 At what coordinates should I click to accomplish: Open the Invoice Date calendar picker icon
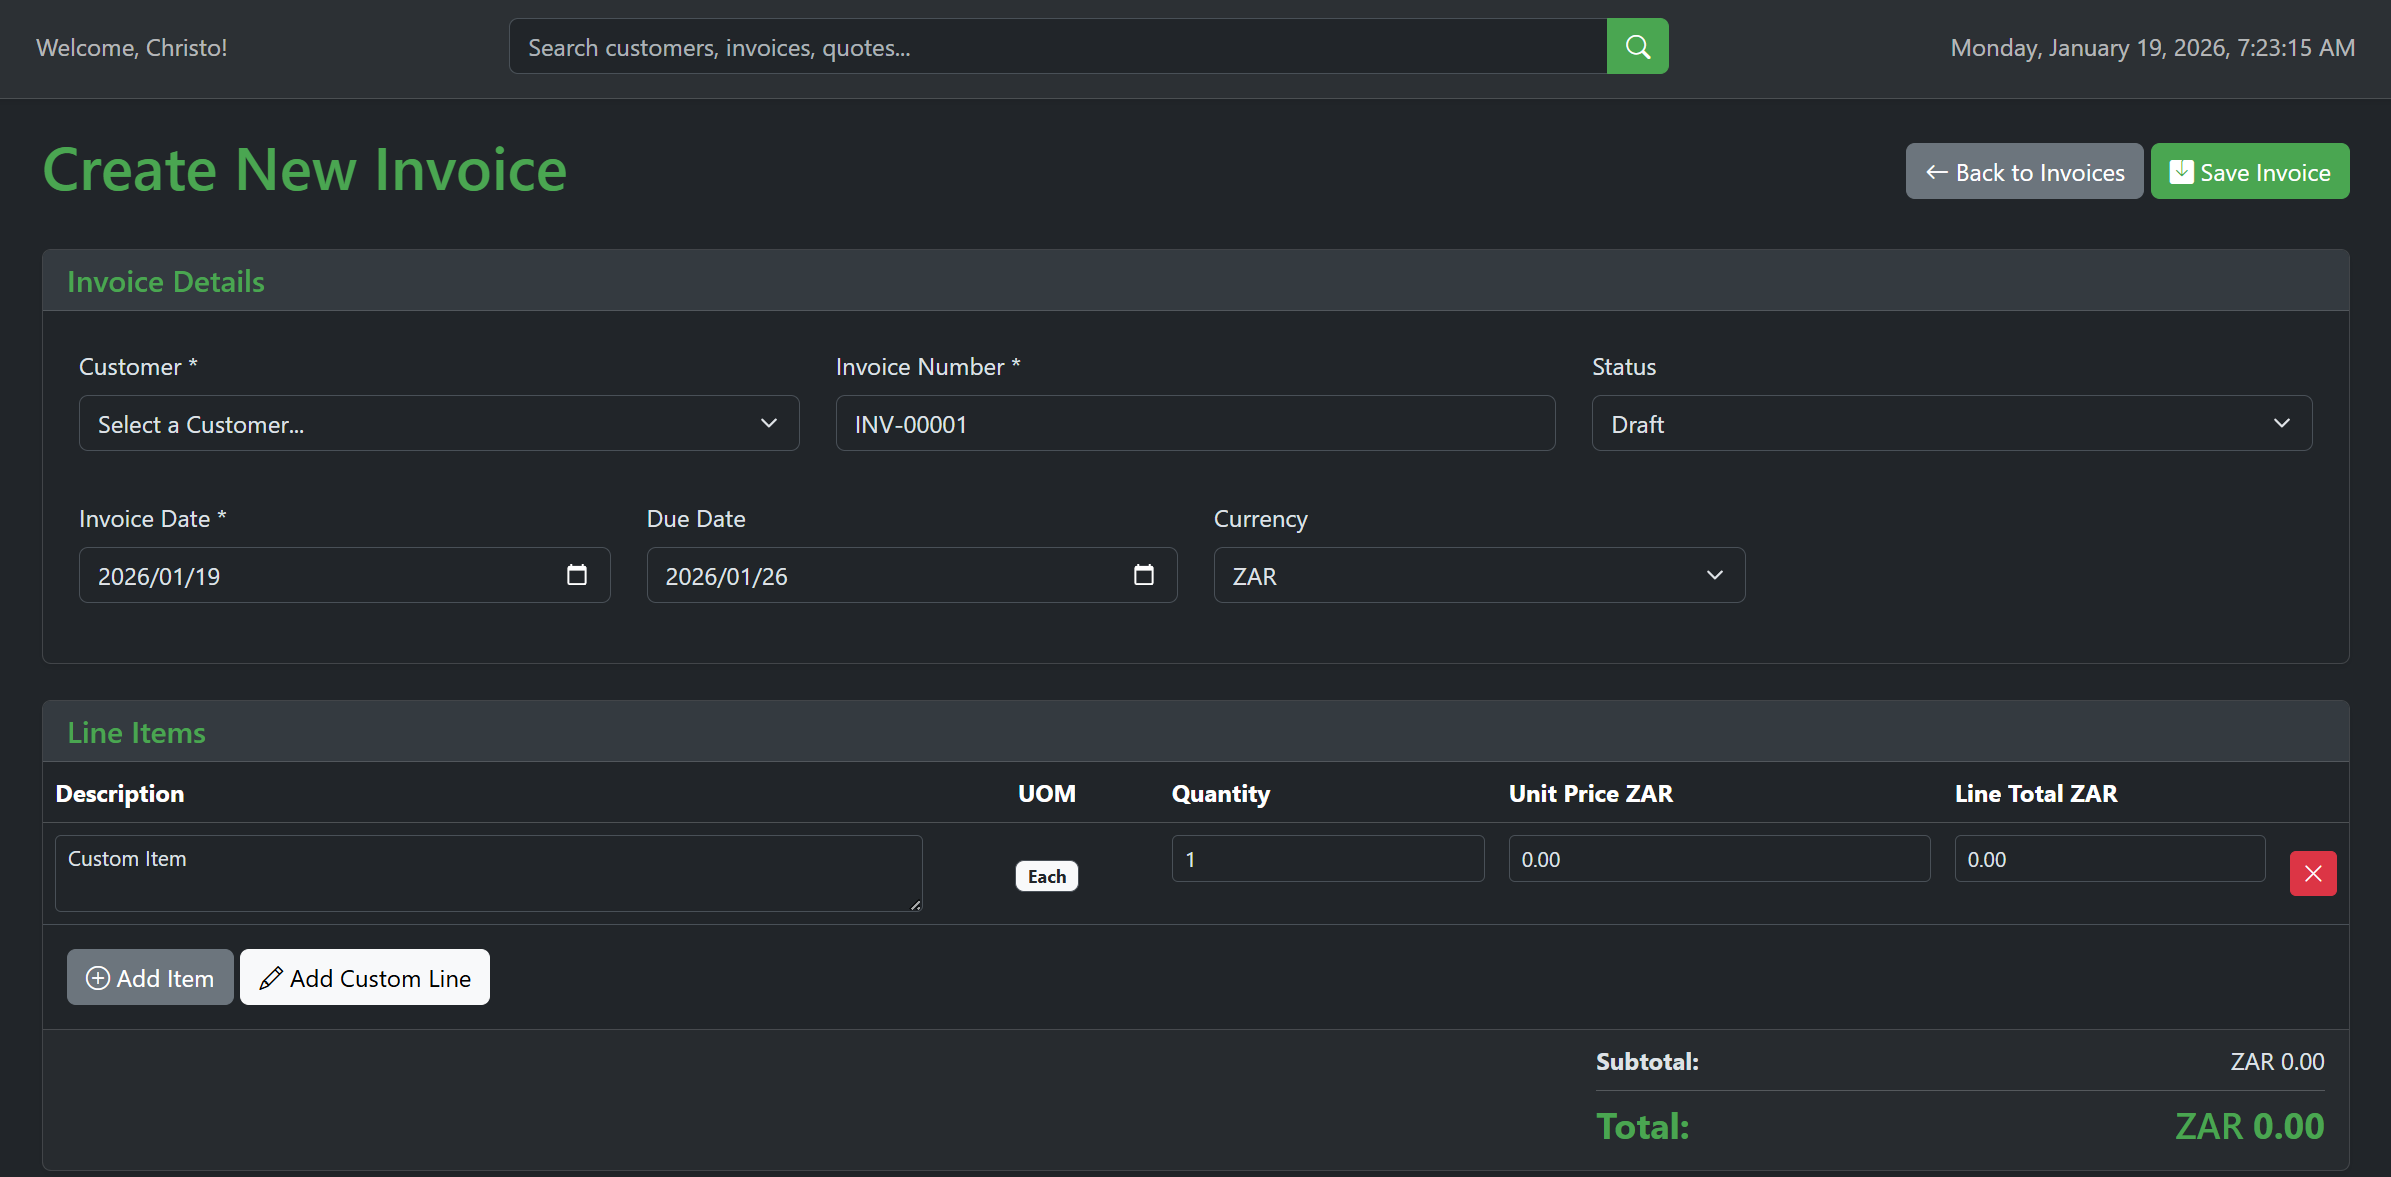coord(576,575)
